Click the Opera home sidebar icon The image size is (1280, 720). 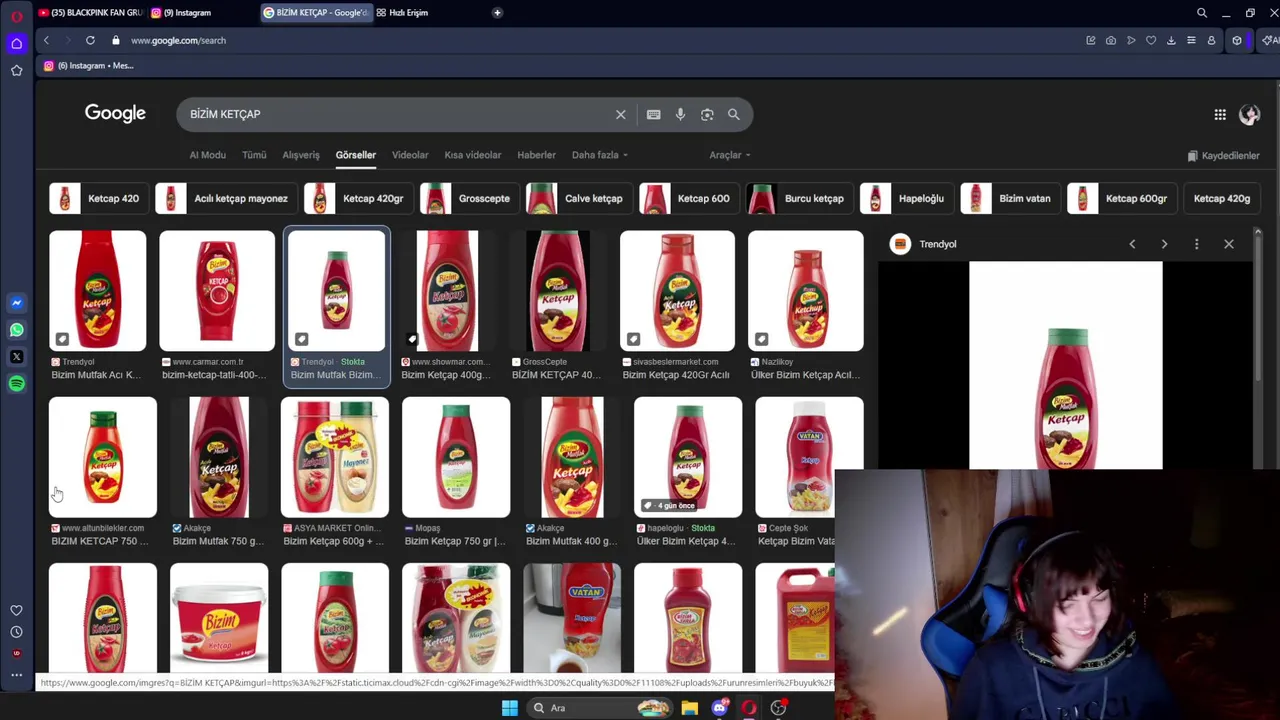pyautogui.click(x=16, y=43)
